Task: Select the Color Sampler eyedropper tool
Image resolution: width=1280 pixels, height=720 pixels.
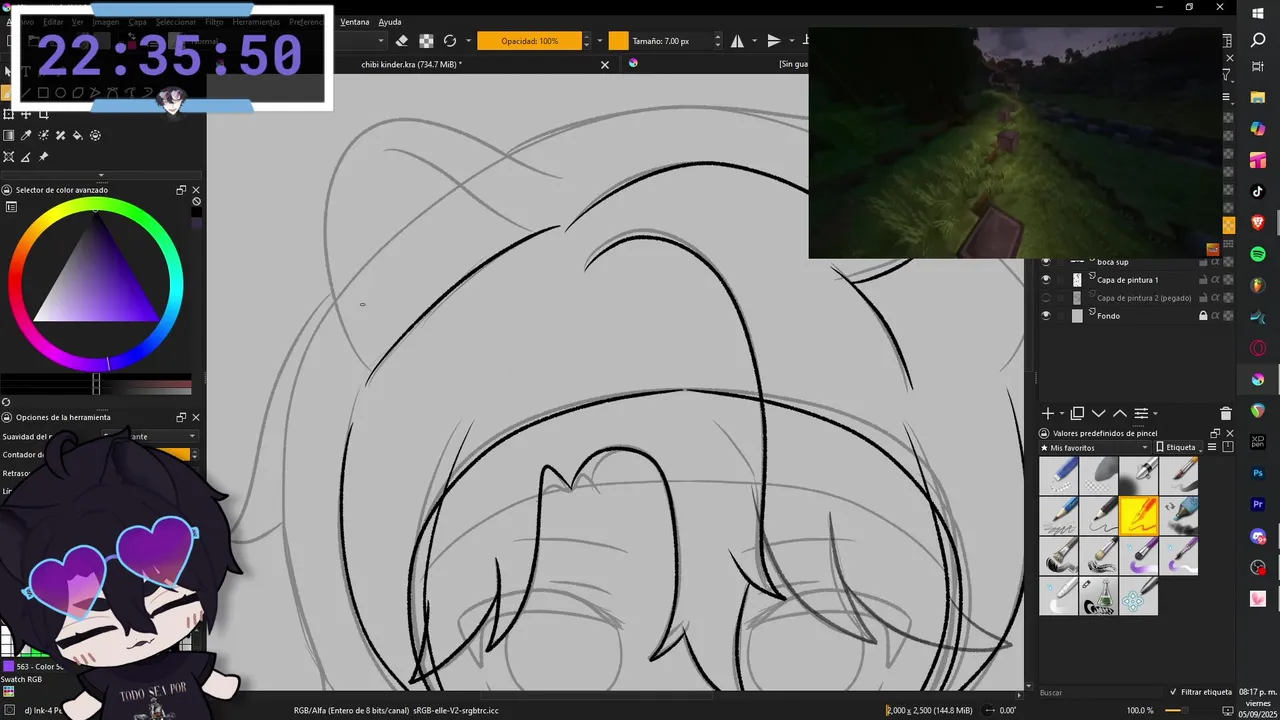Action: coord(26,135)
